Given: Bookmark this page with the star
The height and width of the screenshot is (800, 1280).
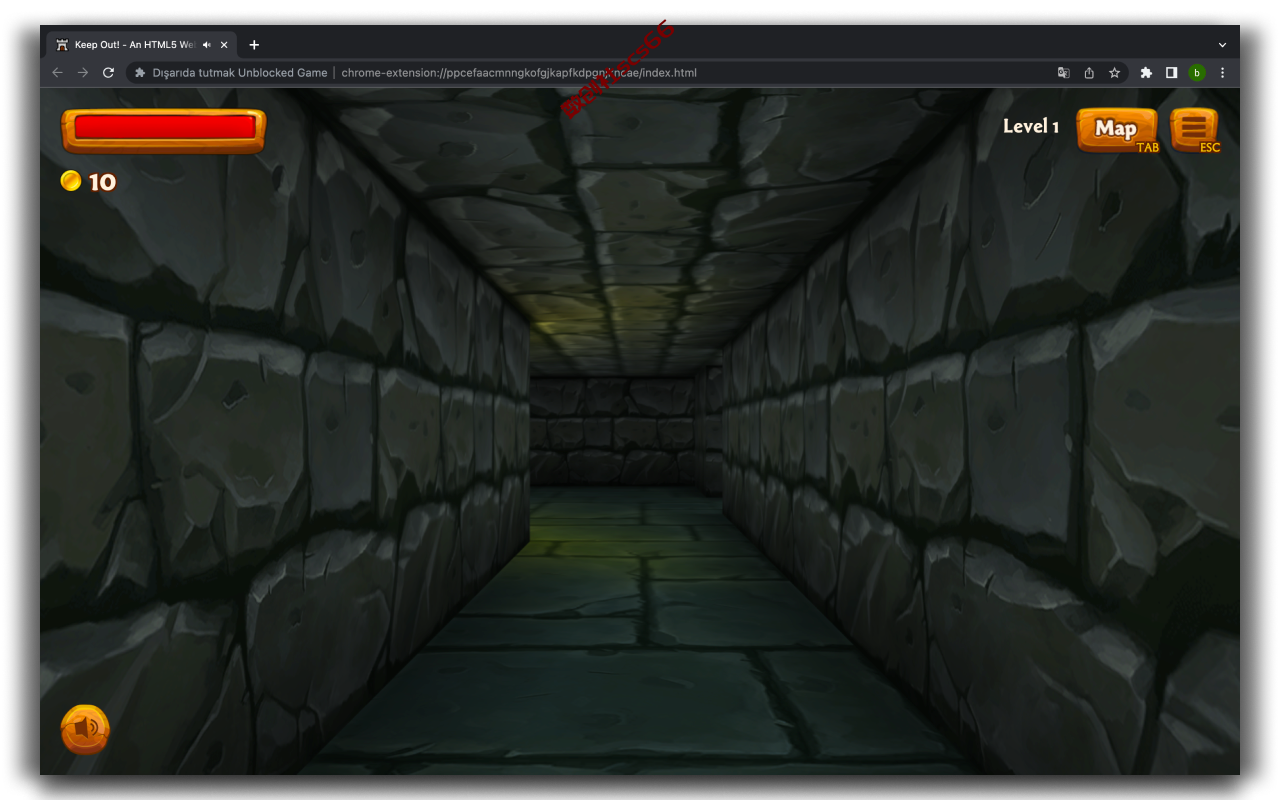Looking at the screenshot, I should click(x=1114, y=73).
